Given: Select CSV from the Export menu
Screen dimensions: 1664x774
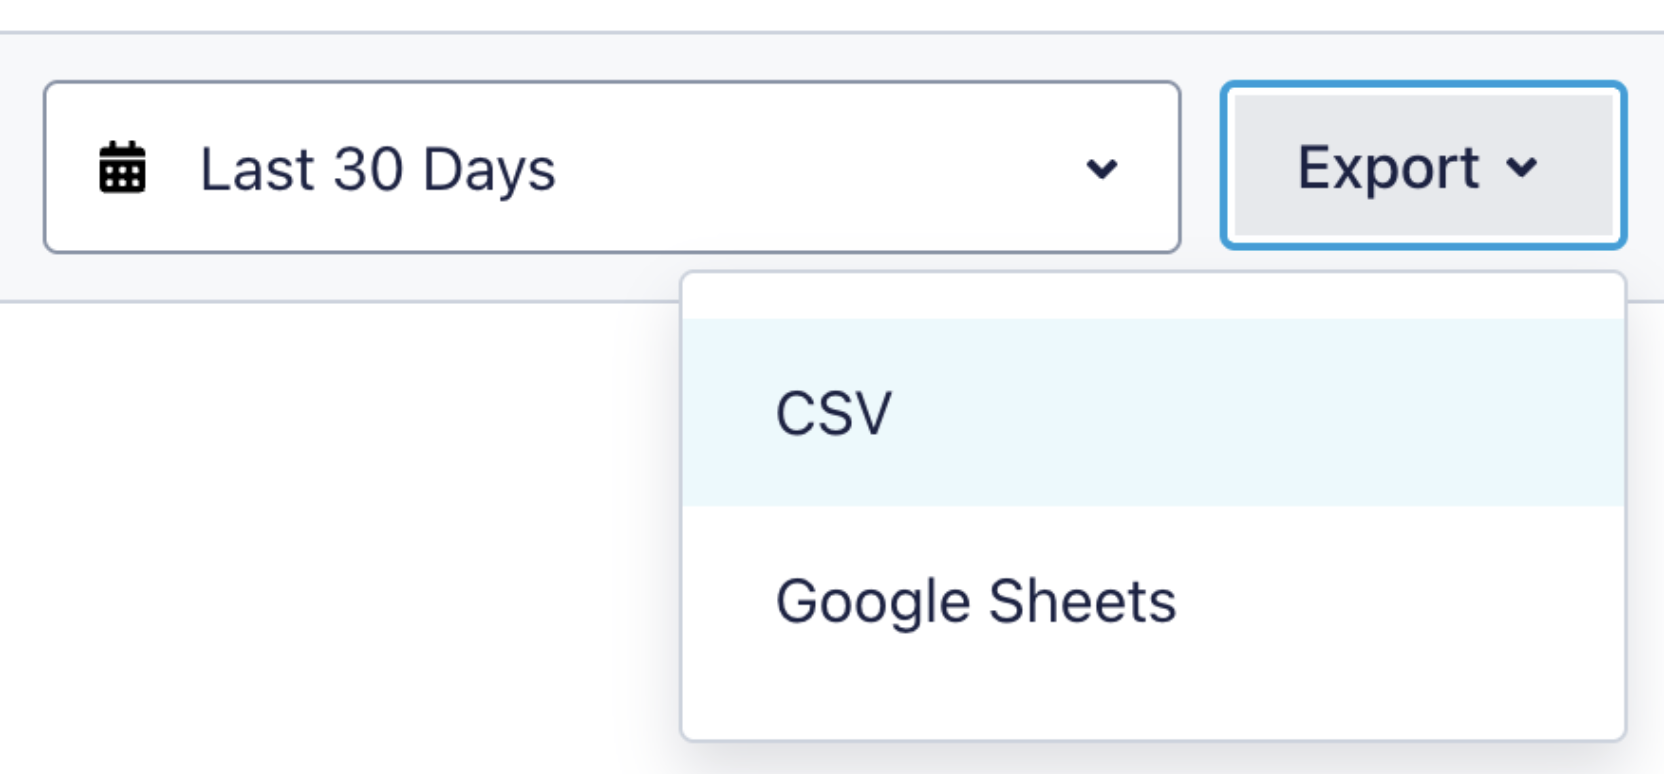Looking at the screenshot, I should (x=834, y=413).
